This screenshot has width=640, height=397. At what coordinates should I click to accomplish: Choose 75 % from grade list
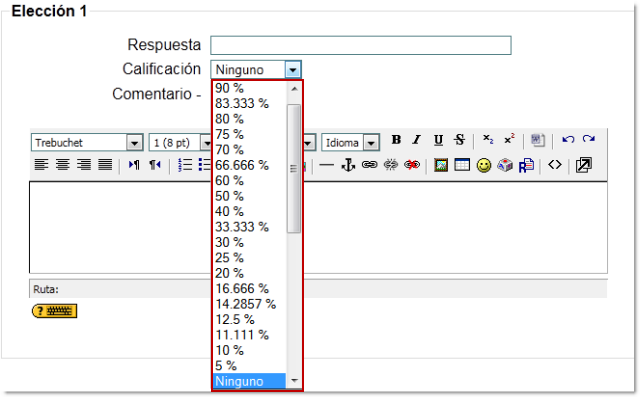249,134
